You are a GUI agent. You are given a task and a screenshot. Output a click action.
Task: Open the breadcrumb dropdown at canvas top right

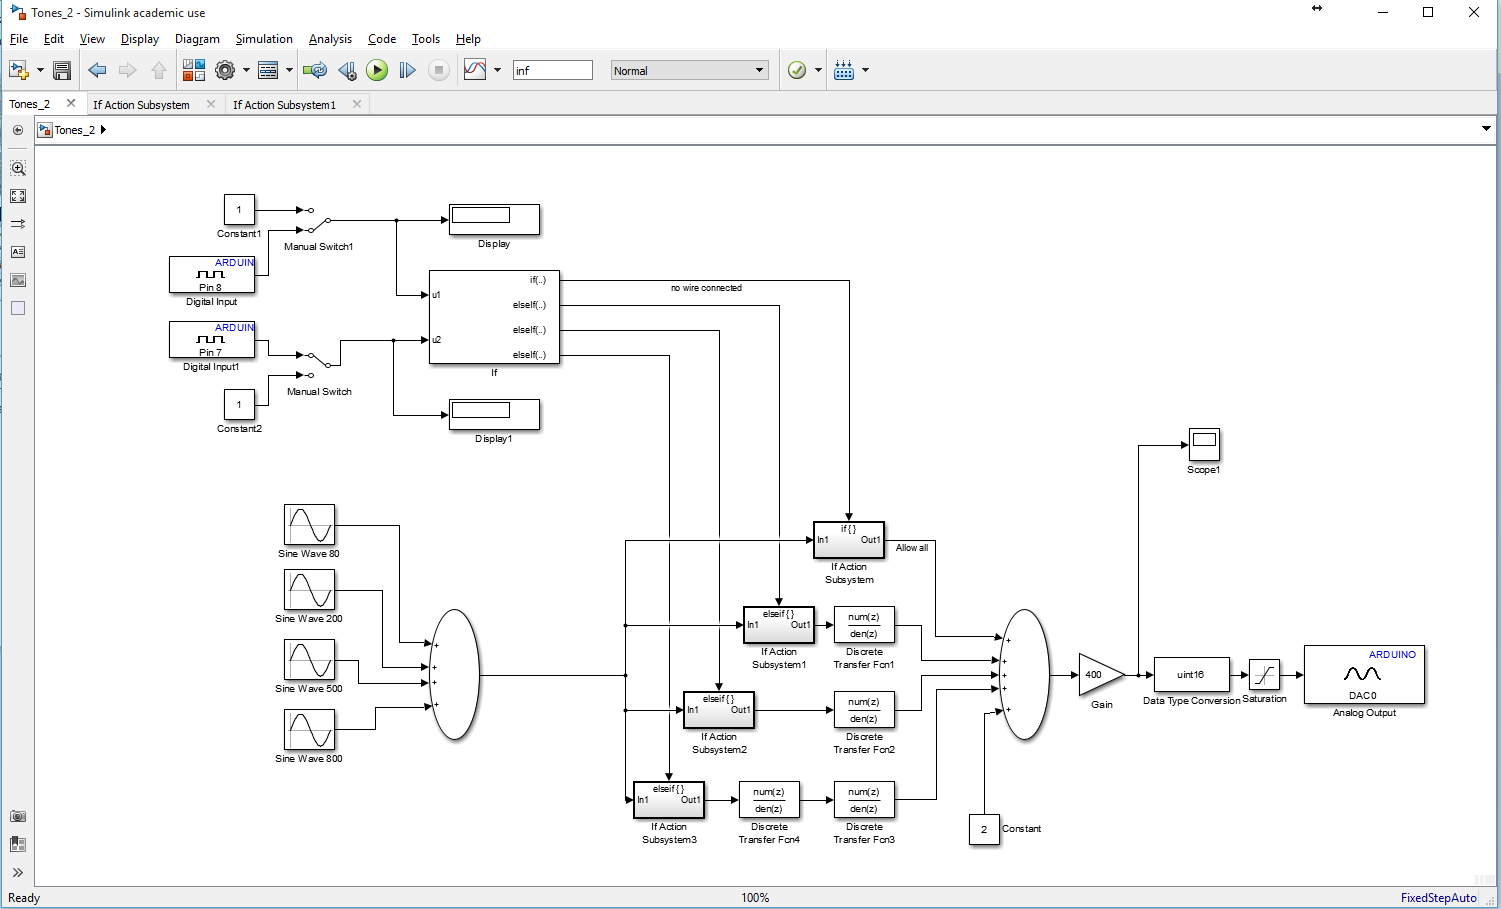pyautogui.click(x=1486, y=129)
